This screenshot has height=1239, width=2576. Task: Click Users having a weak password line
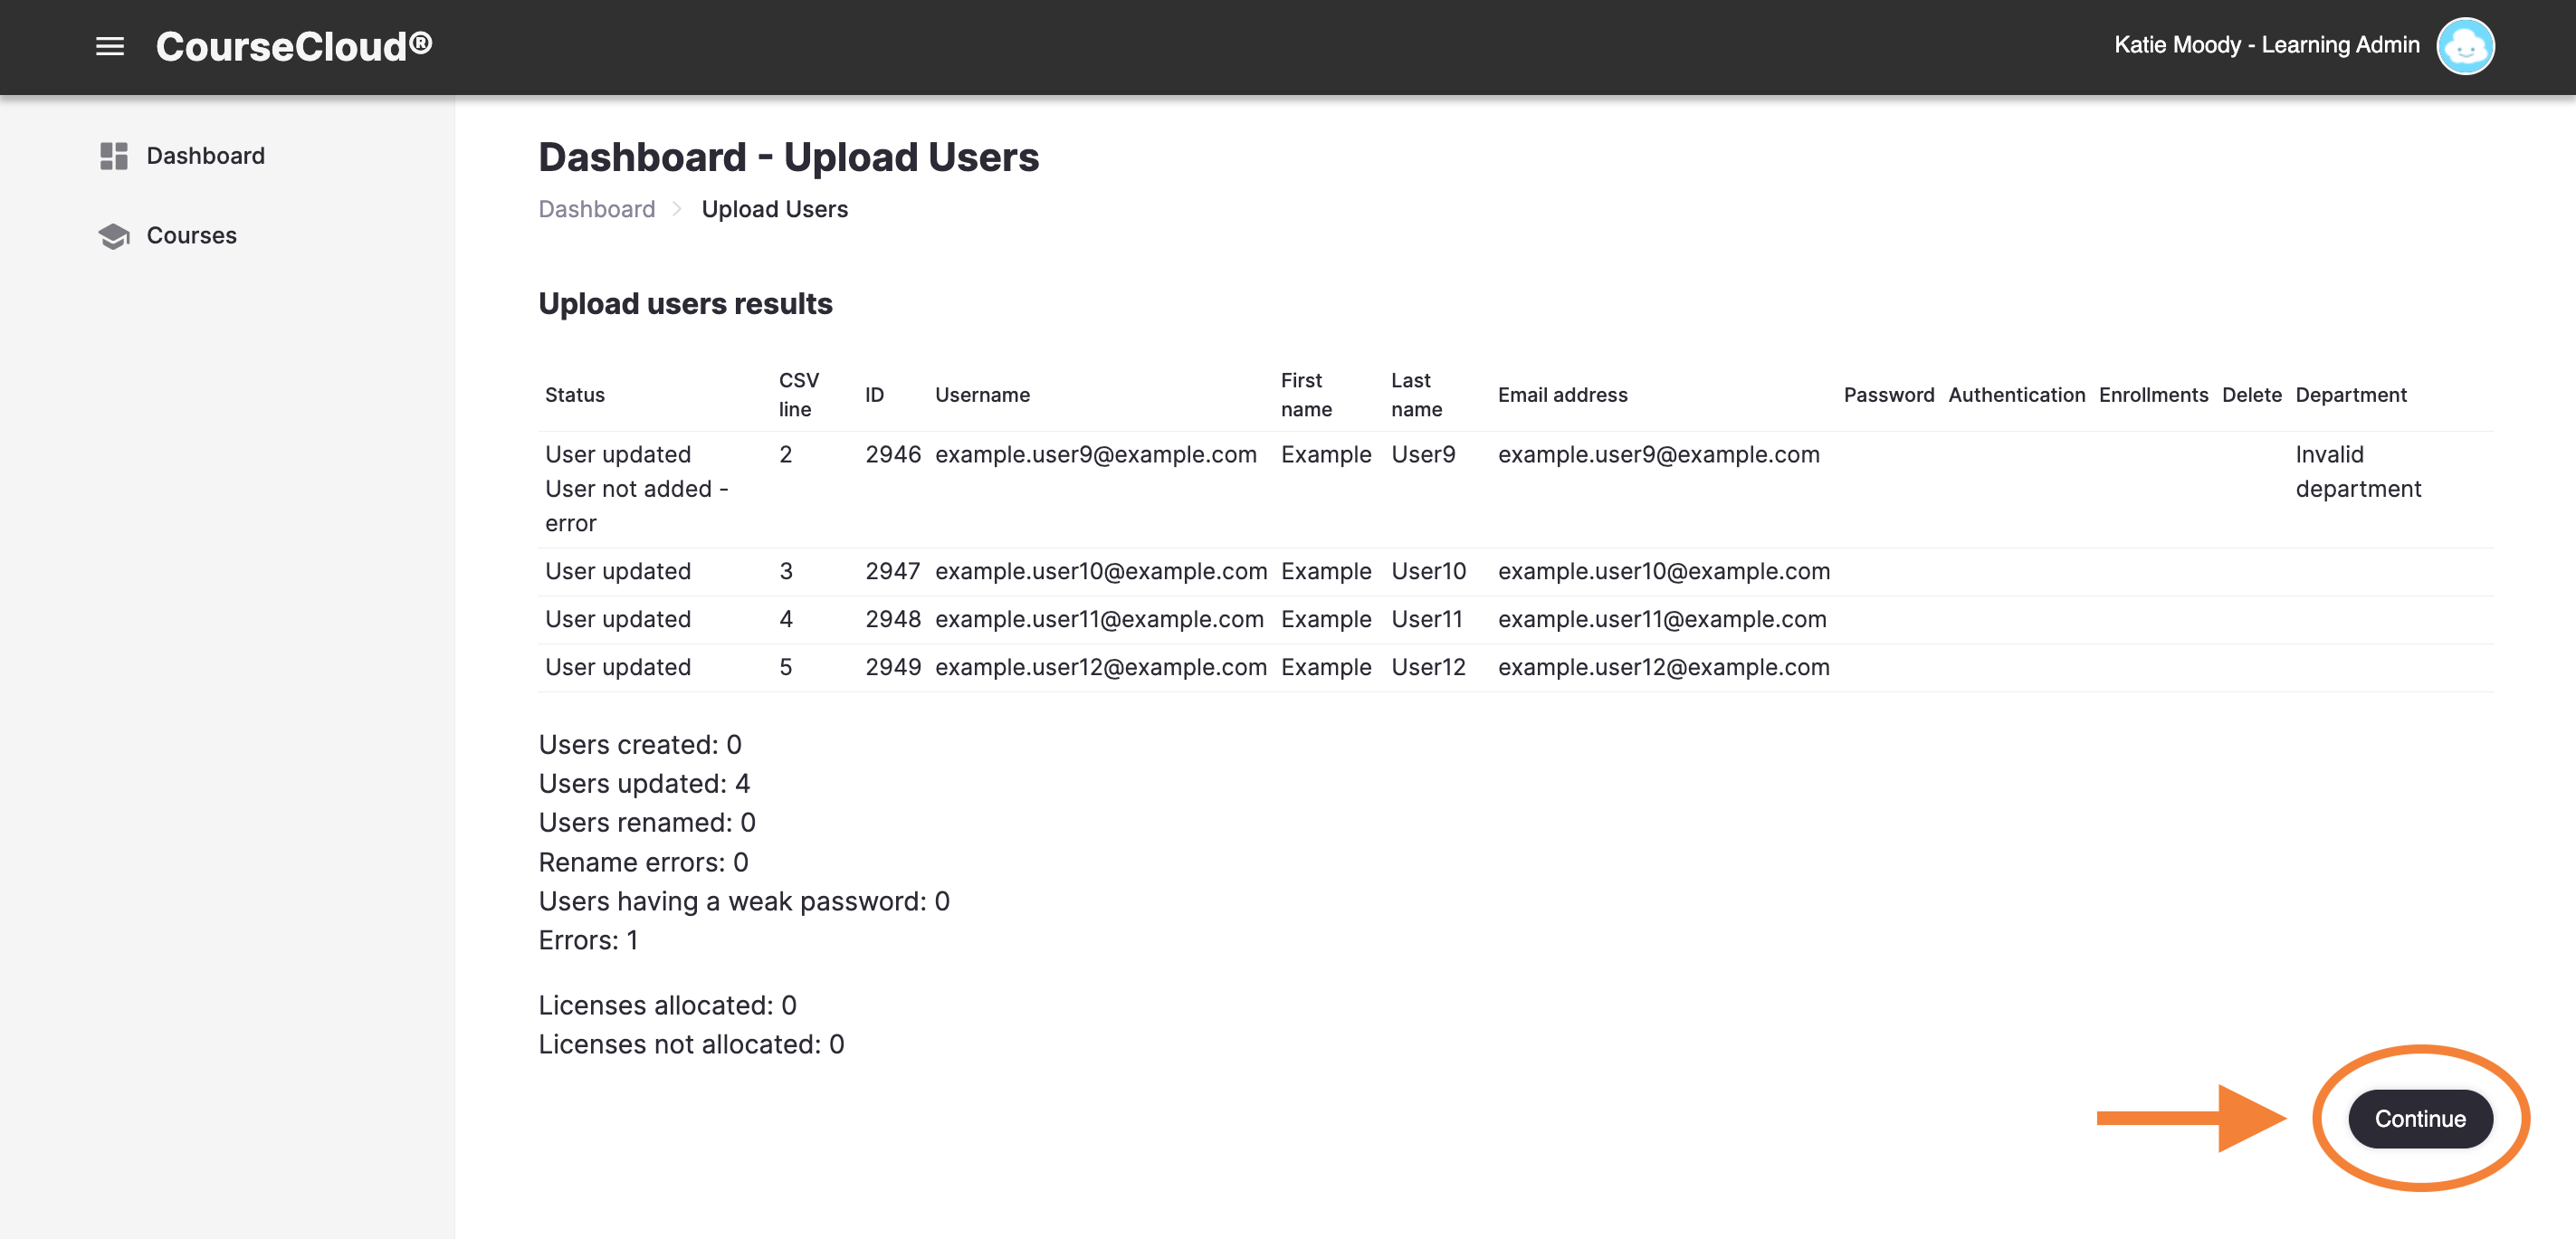[x=743, y=902]
